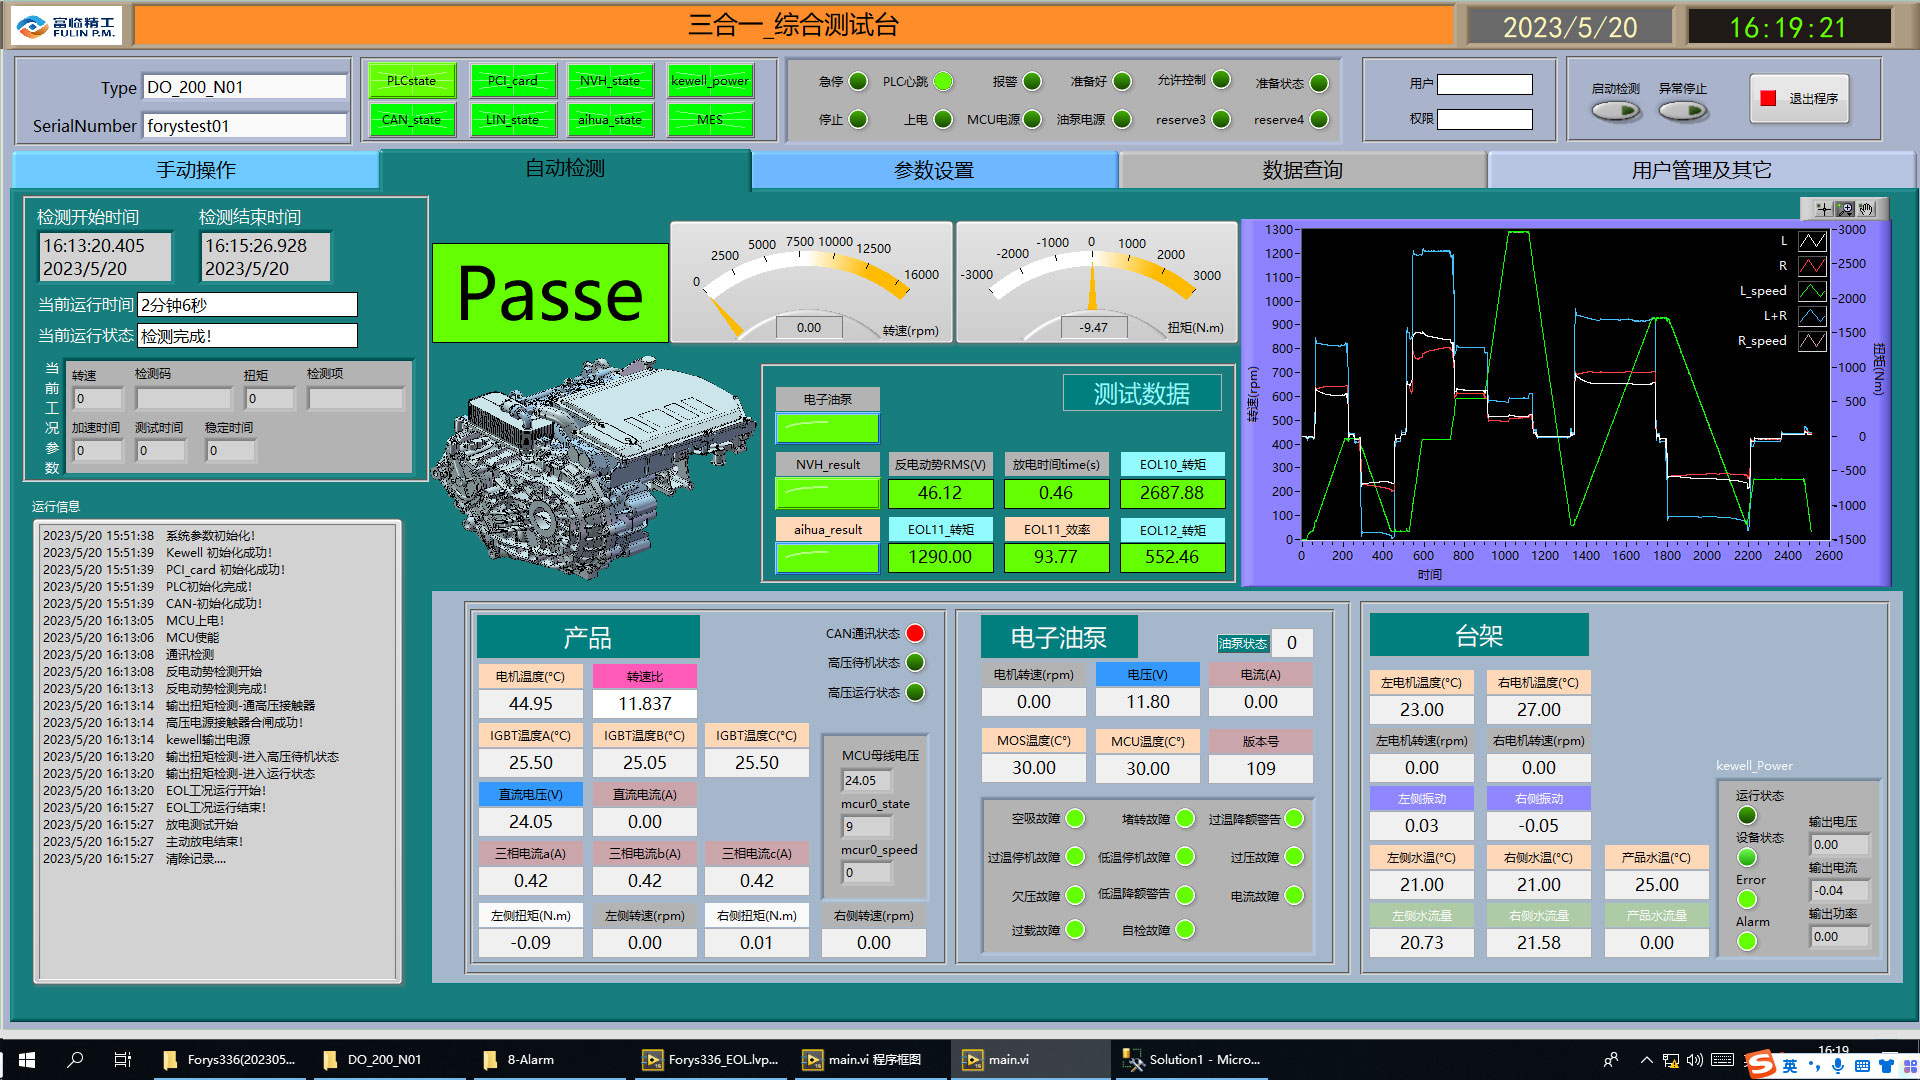Viewport: 1920px width, 1080px height.
Task: Click the Fulin P.M. company logo
Action: click(66, 26)
